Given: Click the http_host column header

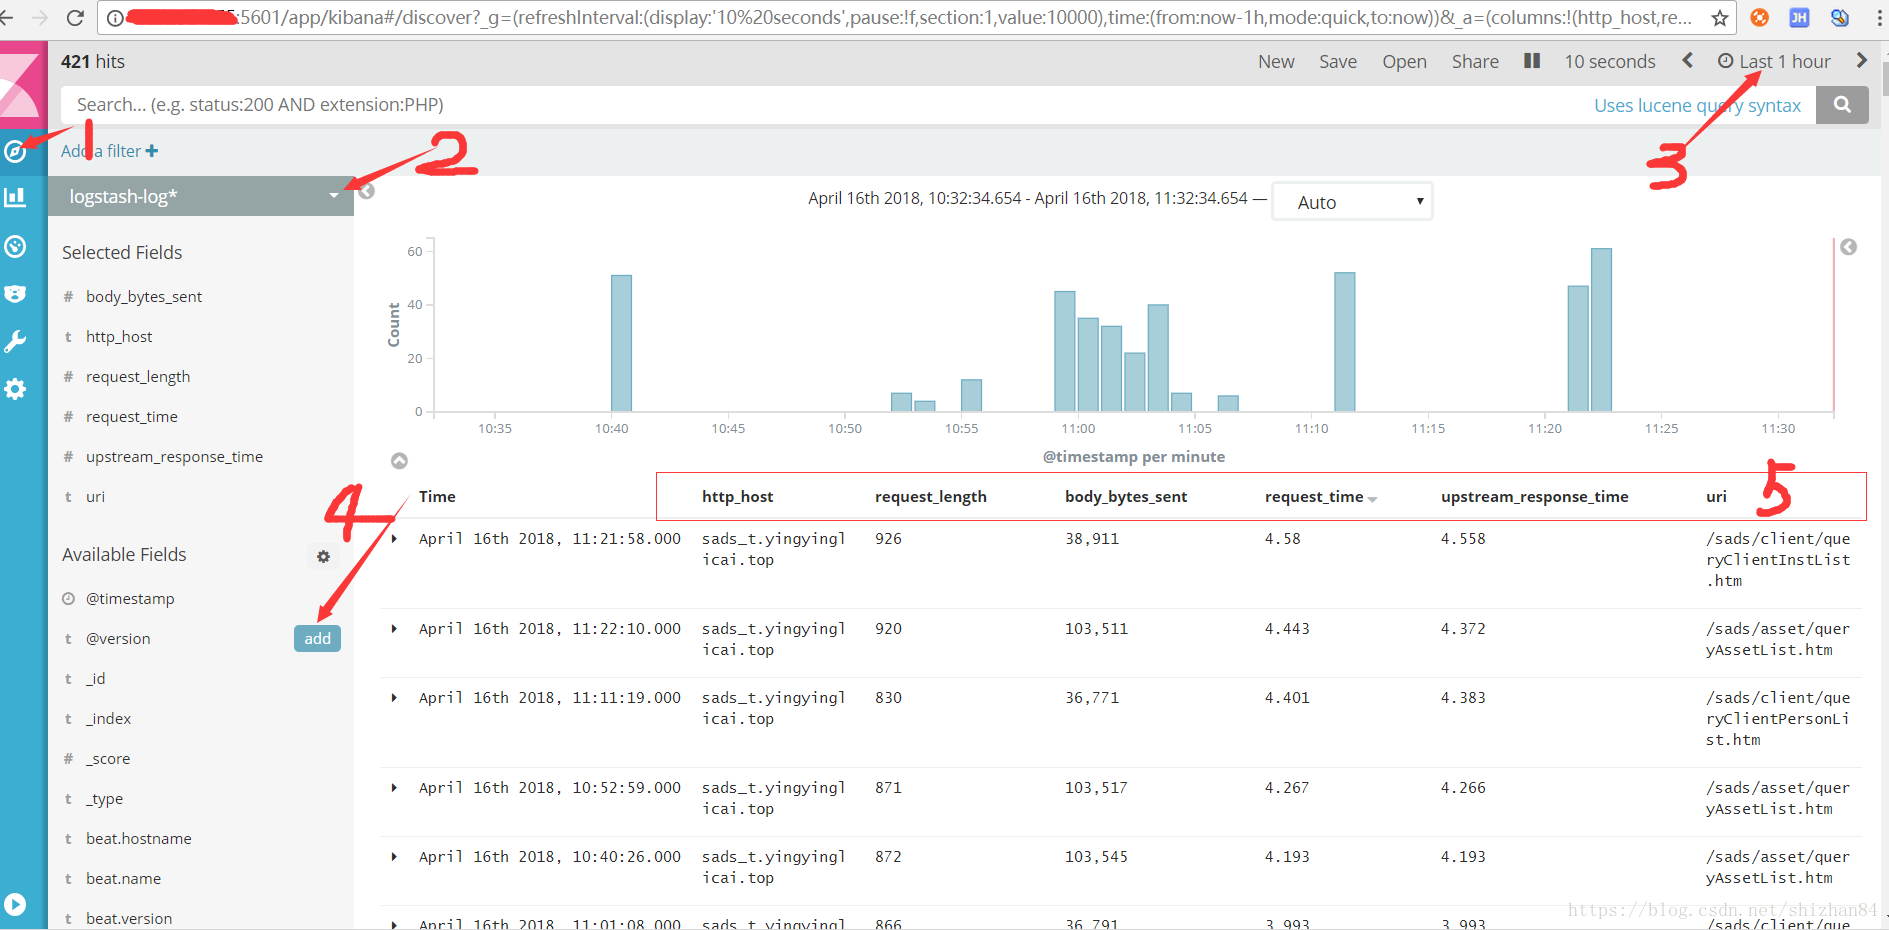Looking at the screenshot, I should pyautogui.click(x=737, y=497).
